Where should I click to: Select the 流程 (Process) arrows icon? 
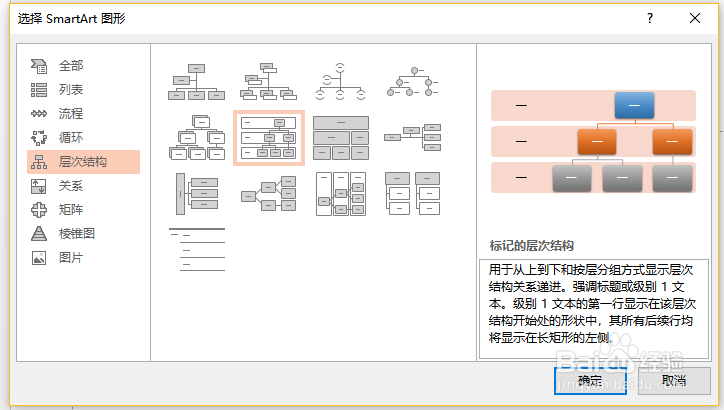[x=39, y=114]
